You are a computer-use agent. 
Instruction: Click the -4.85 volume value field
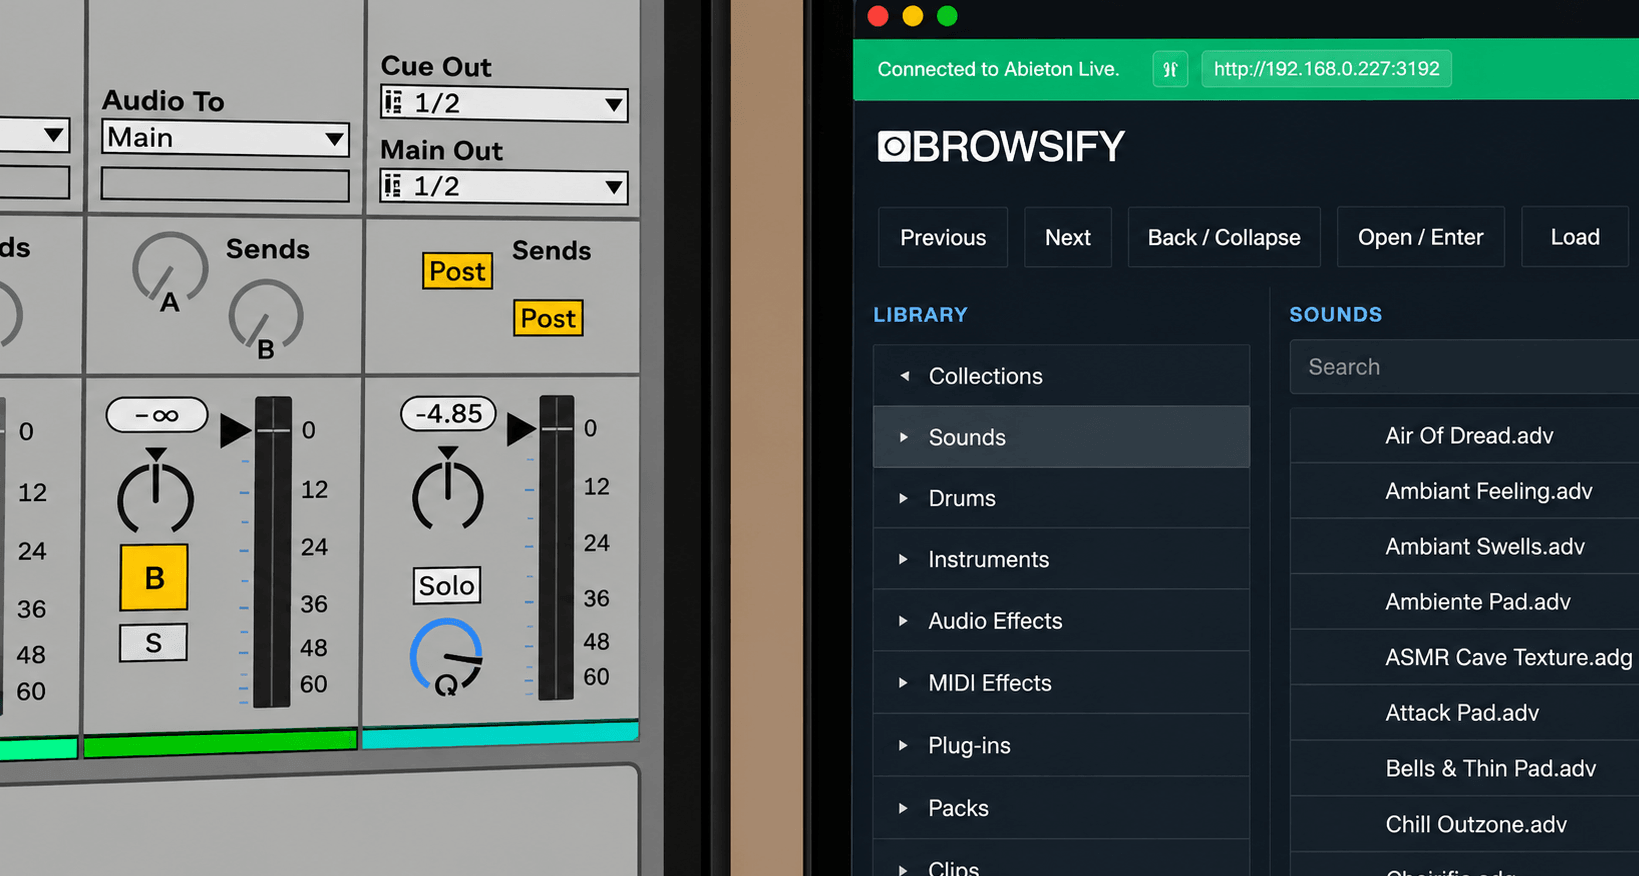click(x=448, y=414)
